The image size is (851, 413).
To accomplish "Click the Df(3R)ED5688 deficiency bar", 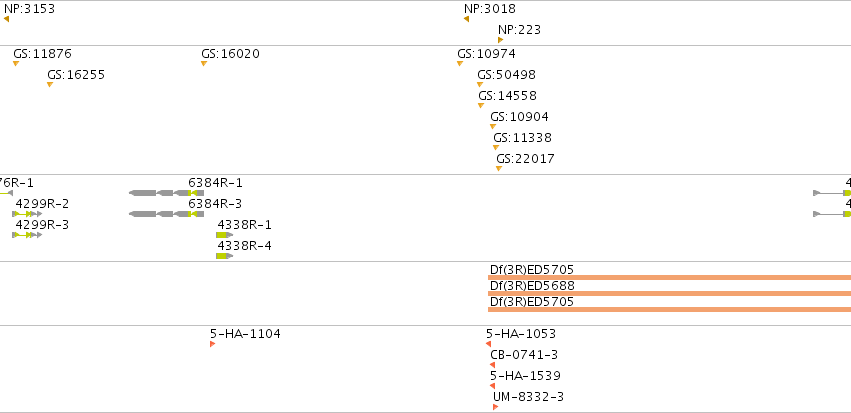I will pos(669,294).
